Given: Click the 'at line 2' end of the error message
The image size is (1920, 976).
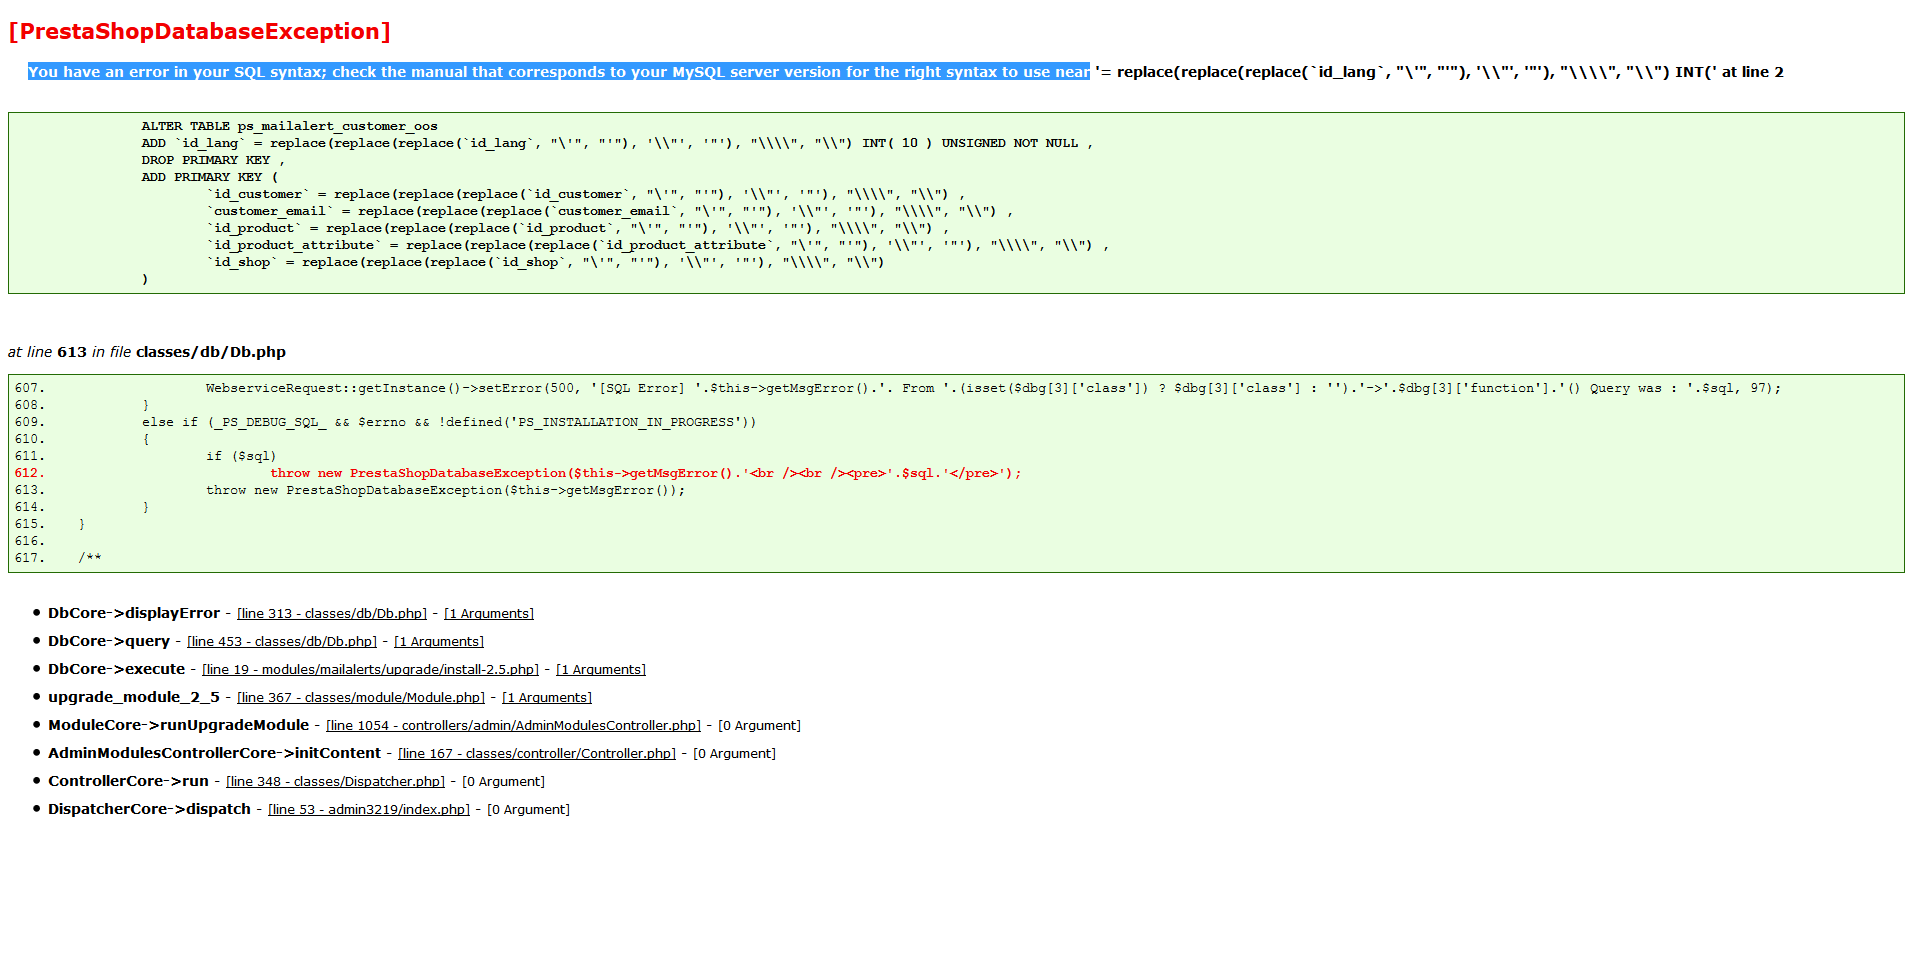Looking at the screenshot, I should point(1753,72).
